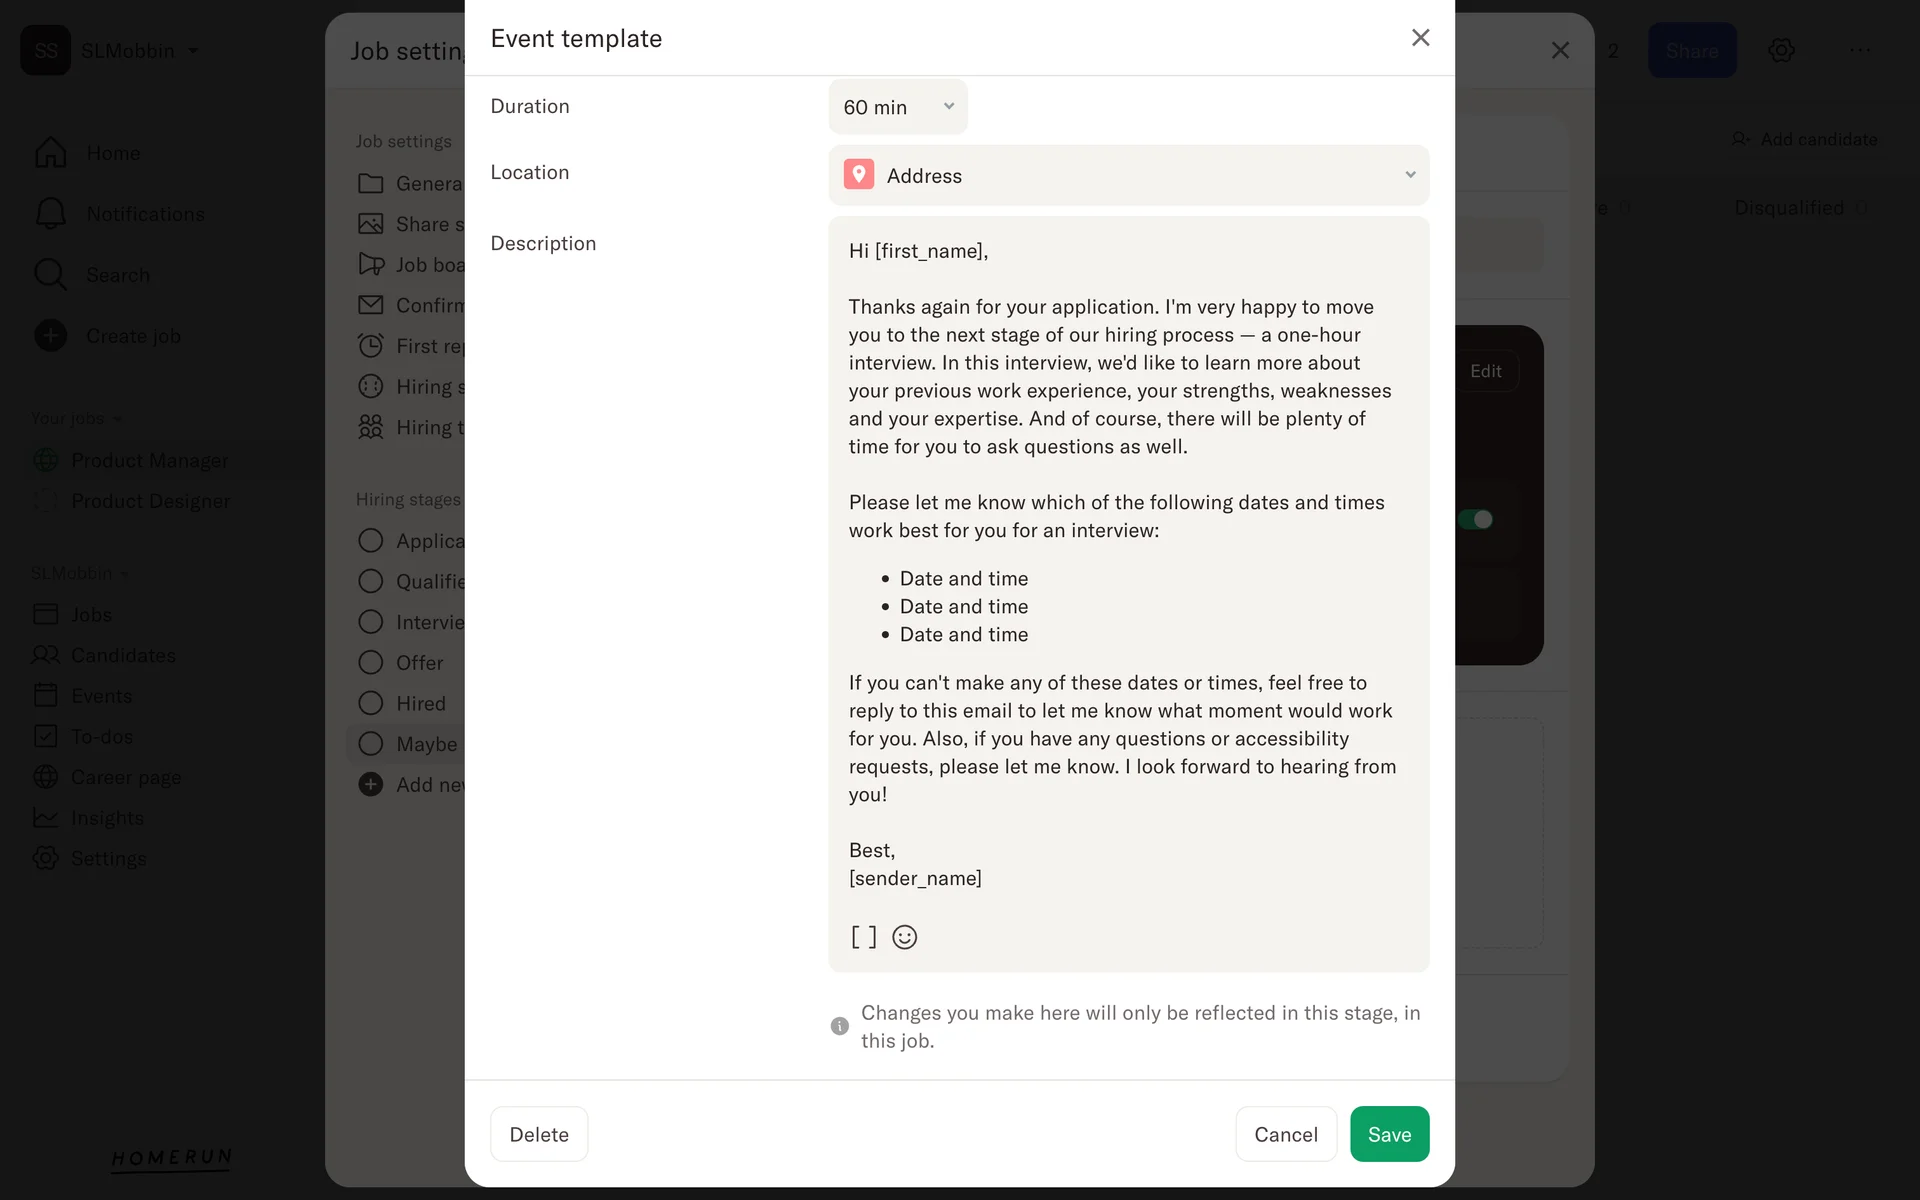Click the red Address pin icon
This screenshot has height=1200, width=1920.
tap(858, 175)
